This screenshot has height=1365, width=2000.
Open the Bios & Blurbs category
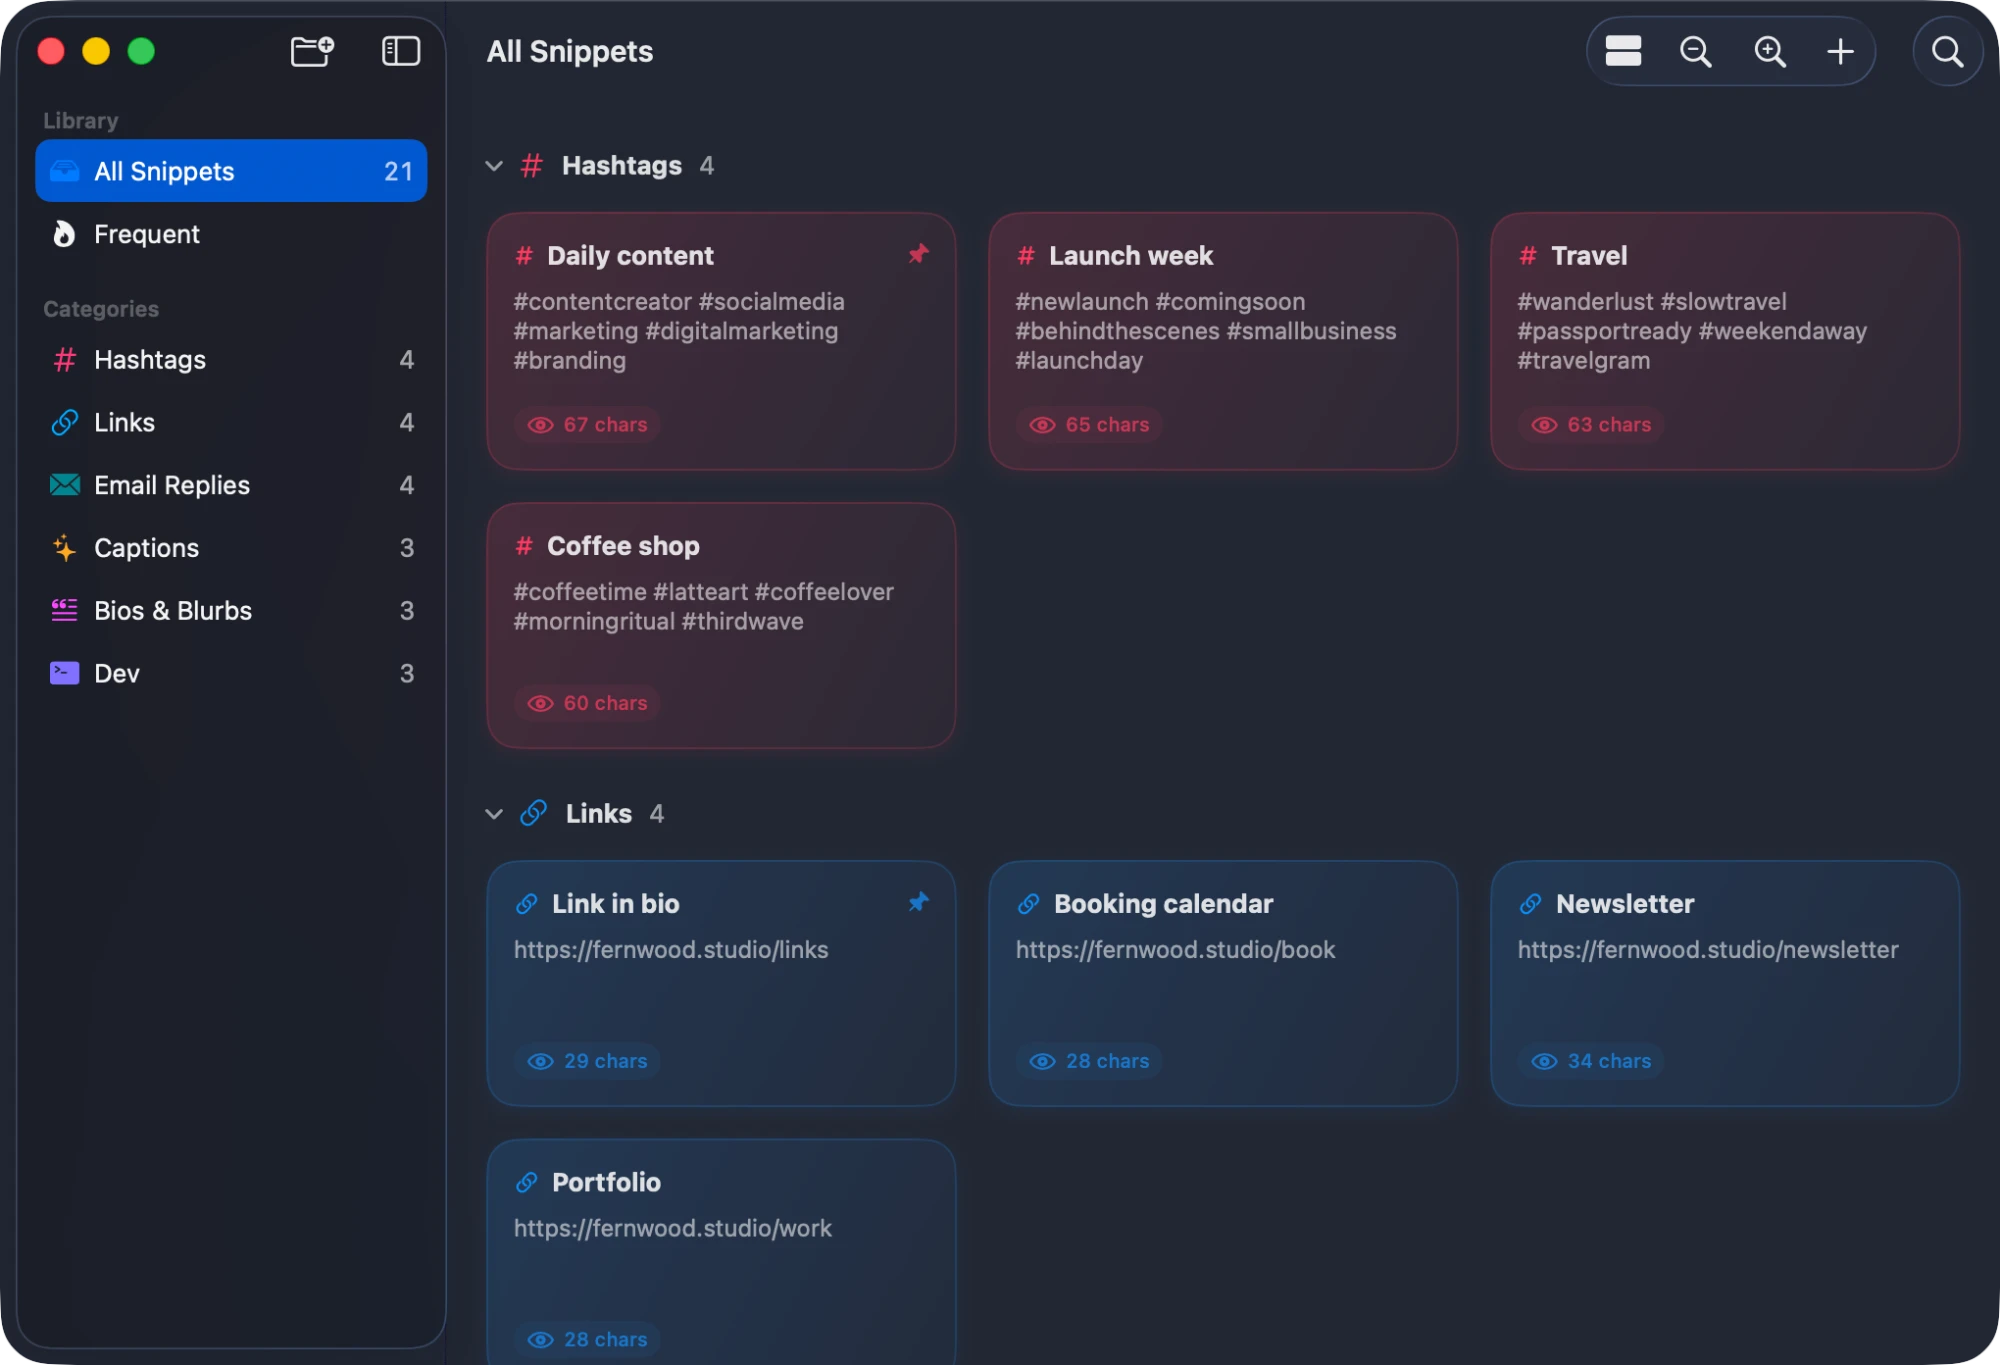pos(231,611)
